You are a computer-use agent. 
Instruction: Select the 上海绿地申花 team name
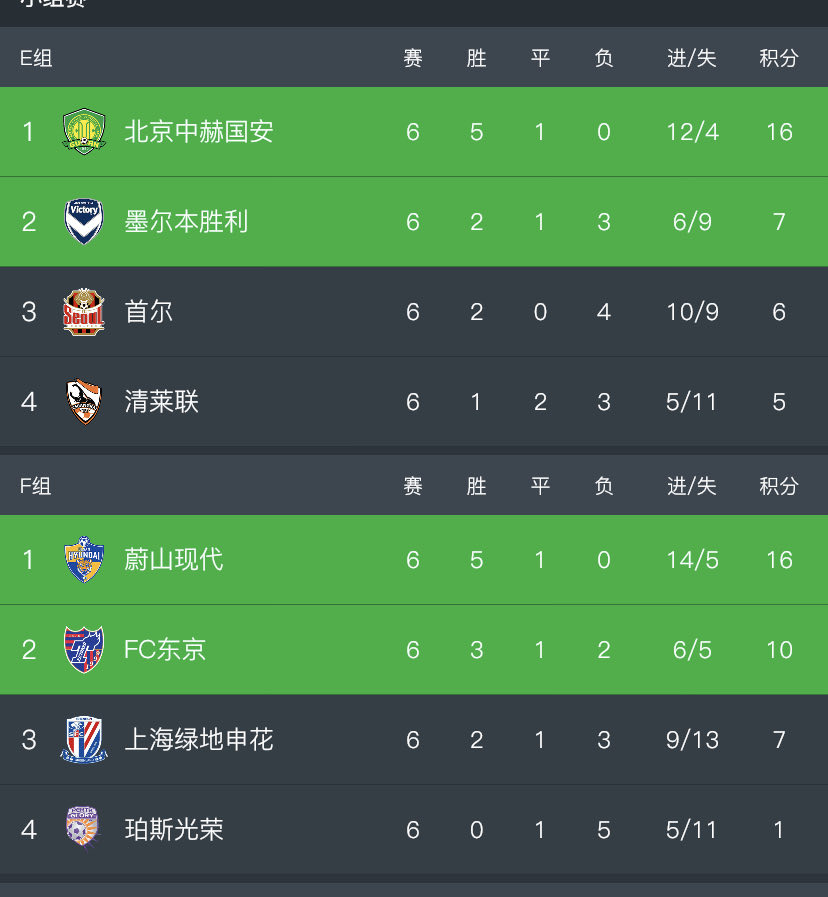198,740
